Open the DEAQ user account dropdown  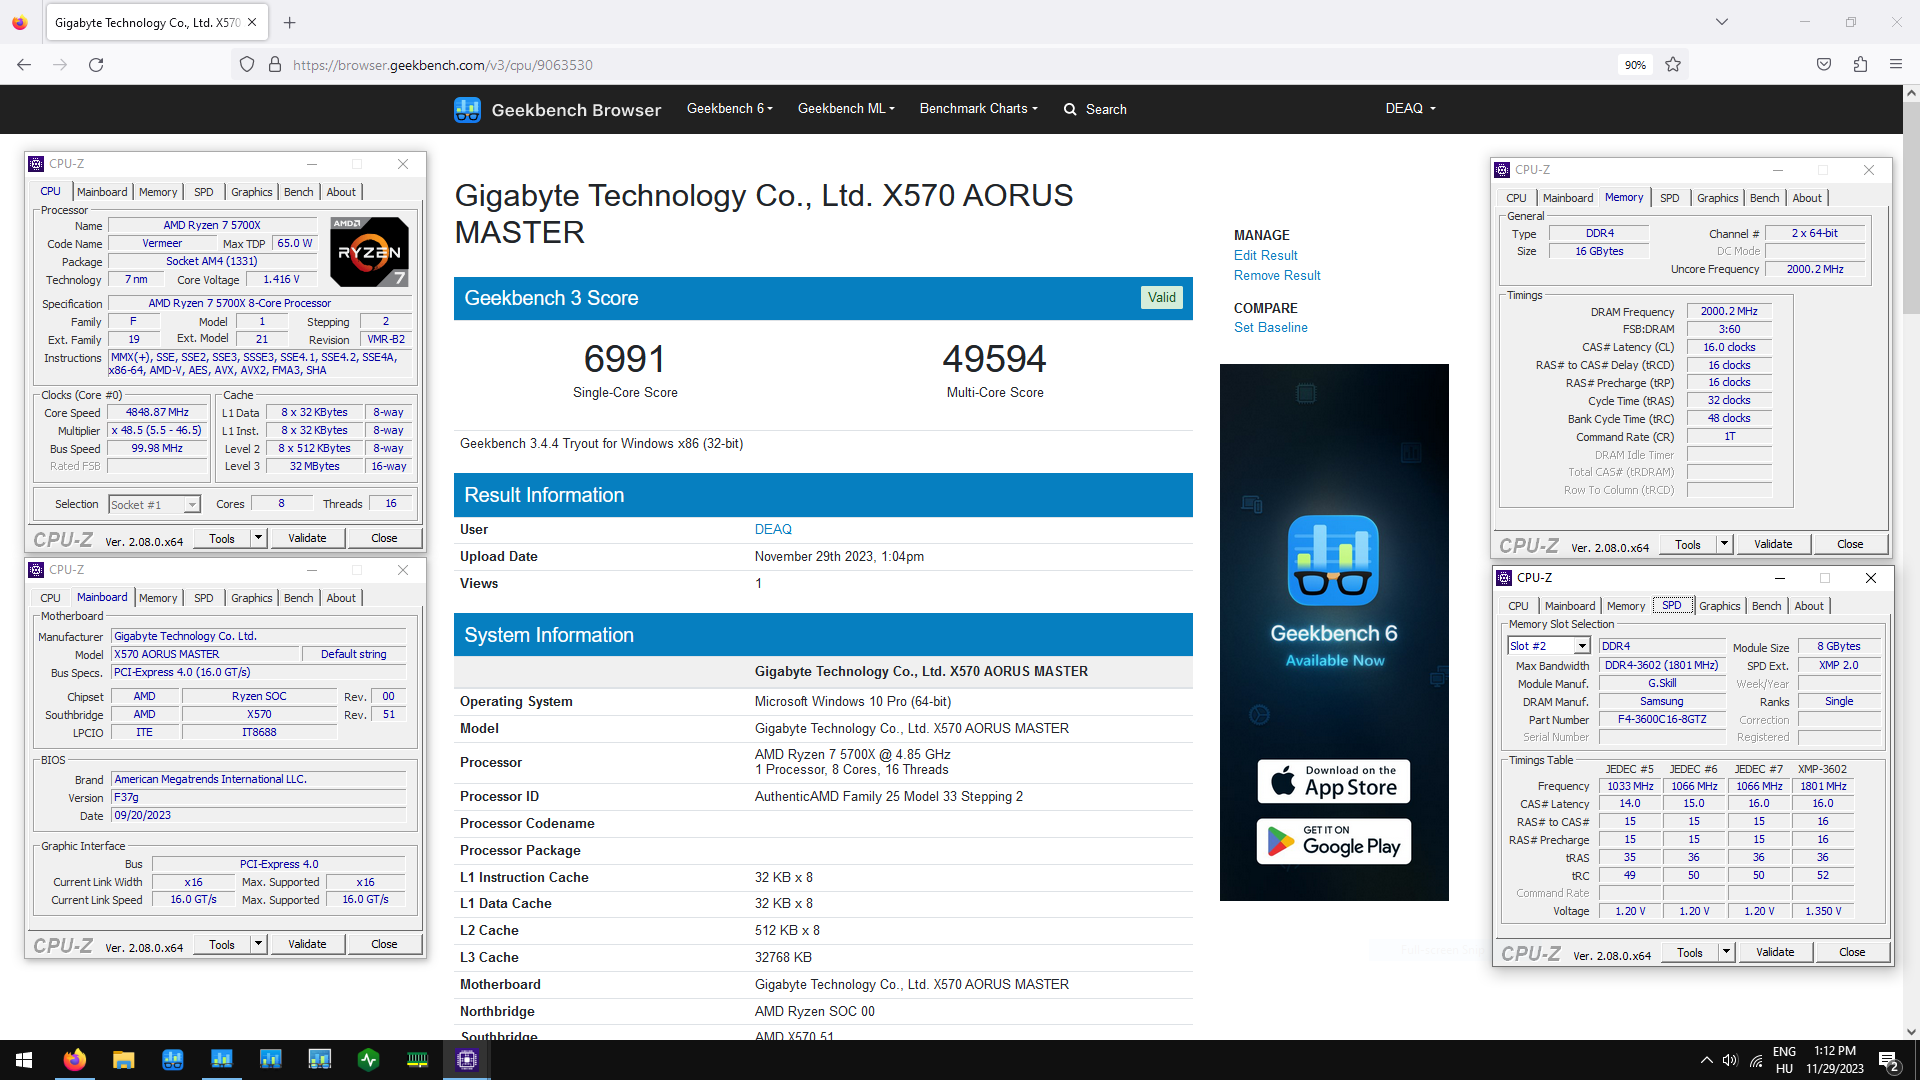[x=1410, y=109]
